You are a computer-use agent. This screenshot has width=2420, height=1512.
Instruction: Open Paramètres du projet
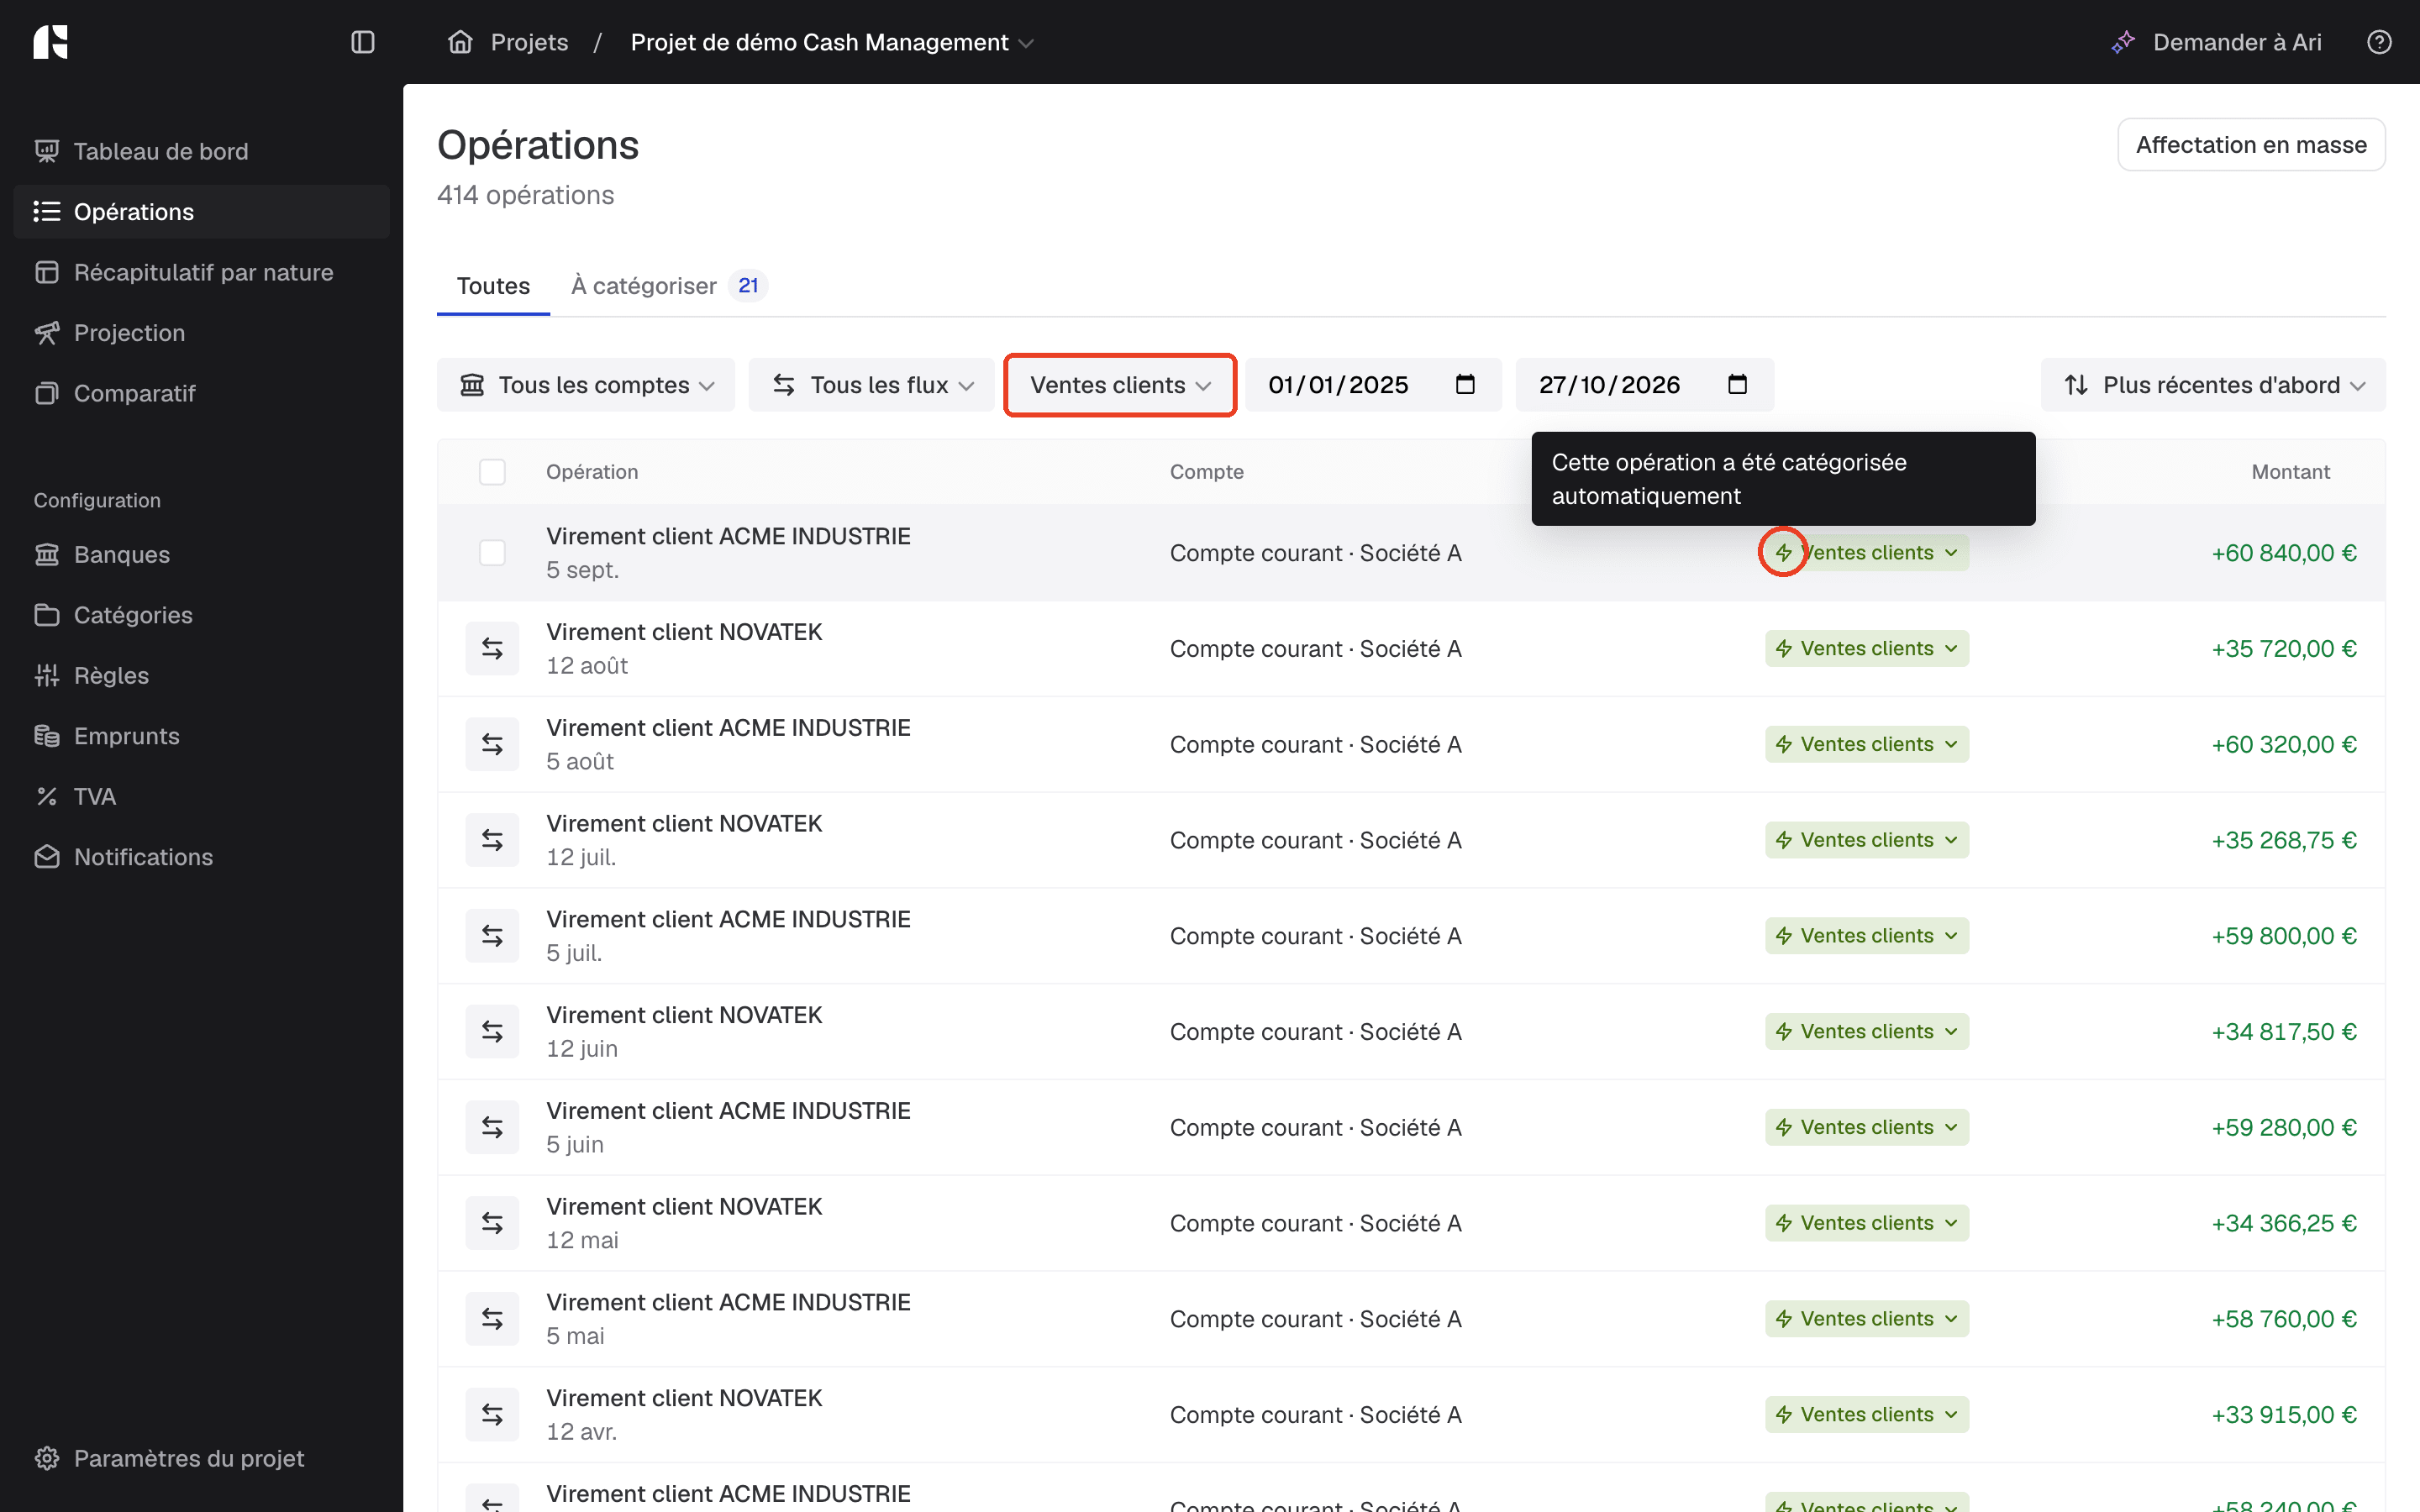(202, 1458)
